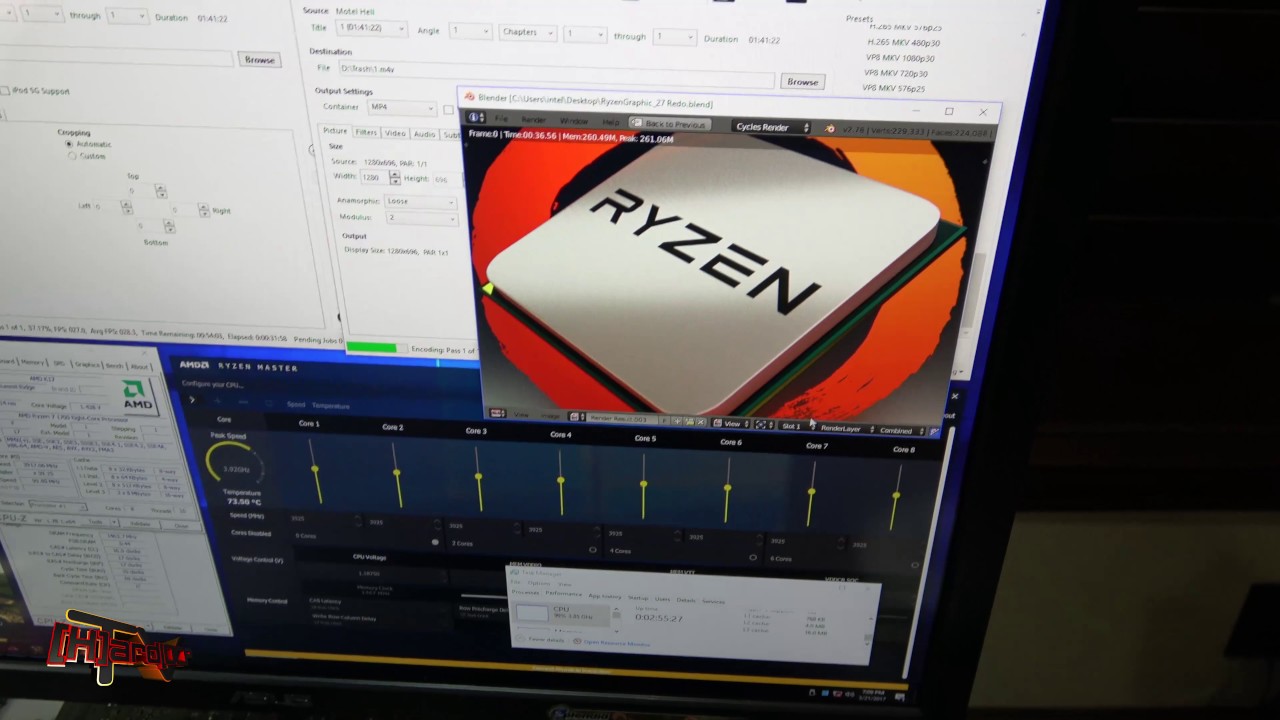Image resolution: width=1280 pixels, height=720 pixels.
Task: Click the channel display icon beside Combined
Action: [x=934, y=432]
